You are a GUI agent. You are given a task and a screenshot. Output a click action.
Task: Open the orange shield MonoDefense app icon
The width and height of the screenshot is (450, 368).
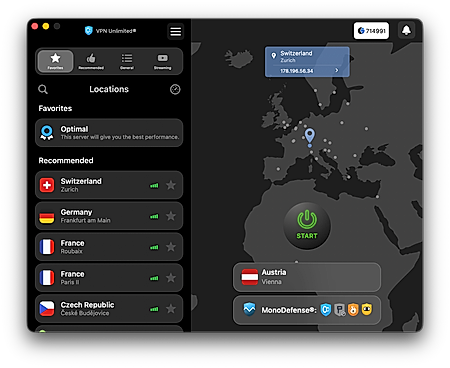click(353, 310)
